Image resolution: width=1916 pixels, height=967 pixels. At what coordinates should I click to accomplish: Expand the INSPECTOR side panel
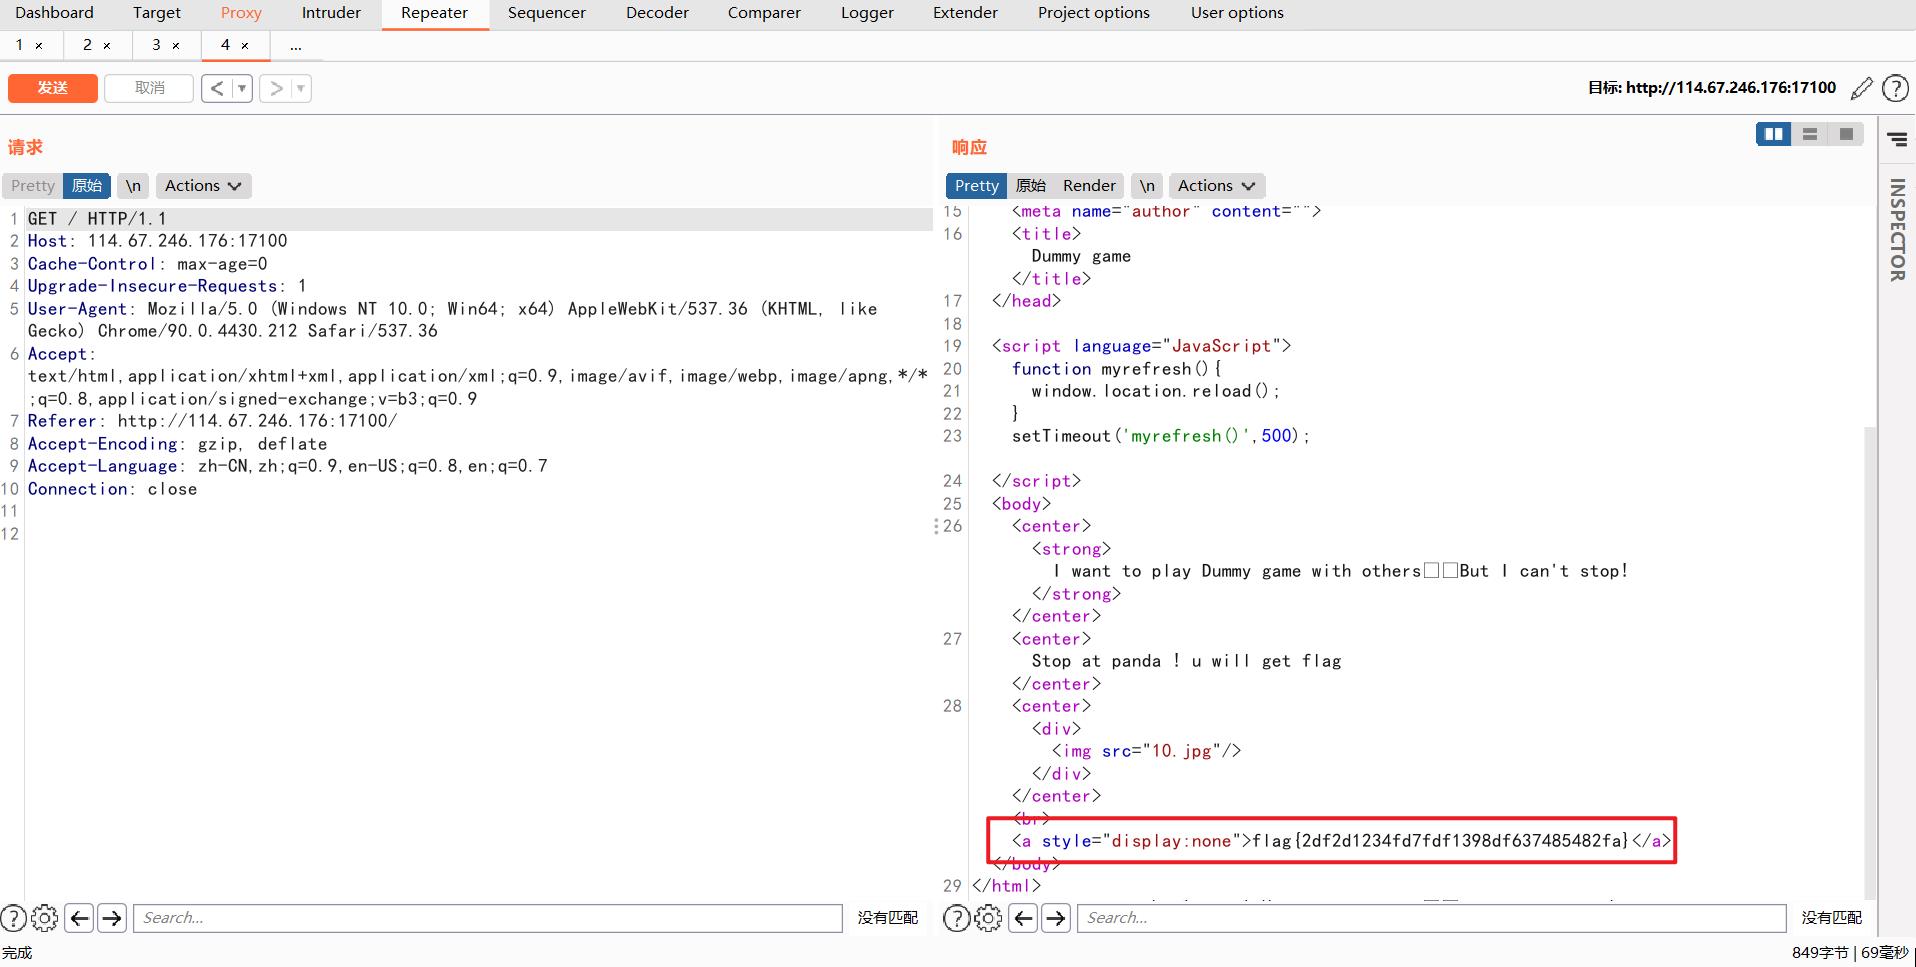click(1897, 230)
